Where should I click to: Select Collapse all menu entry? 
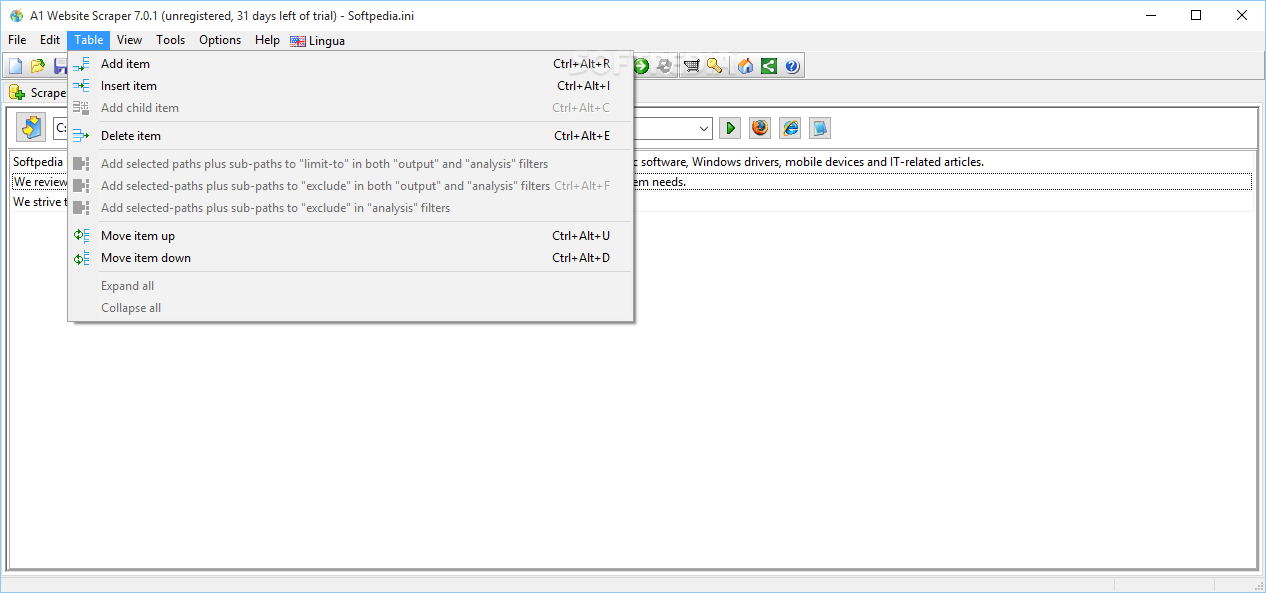pyautogui.click(x=350, y=308)
